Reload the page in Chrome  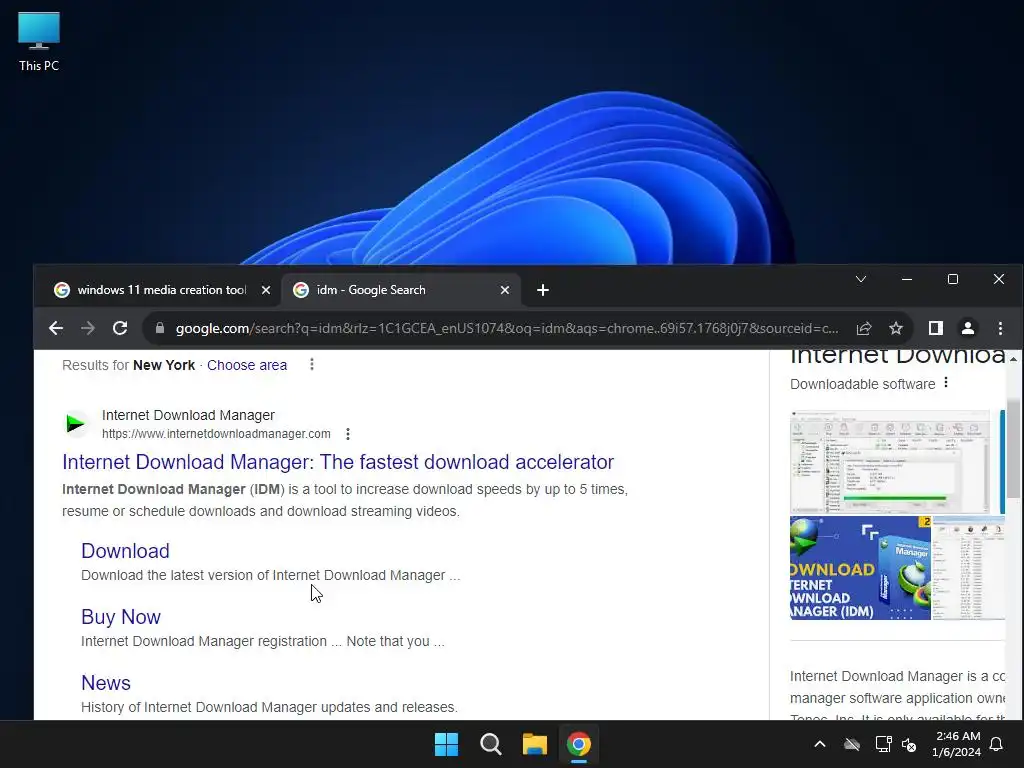click(x=120, y=328)
